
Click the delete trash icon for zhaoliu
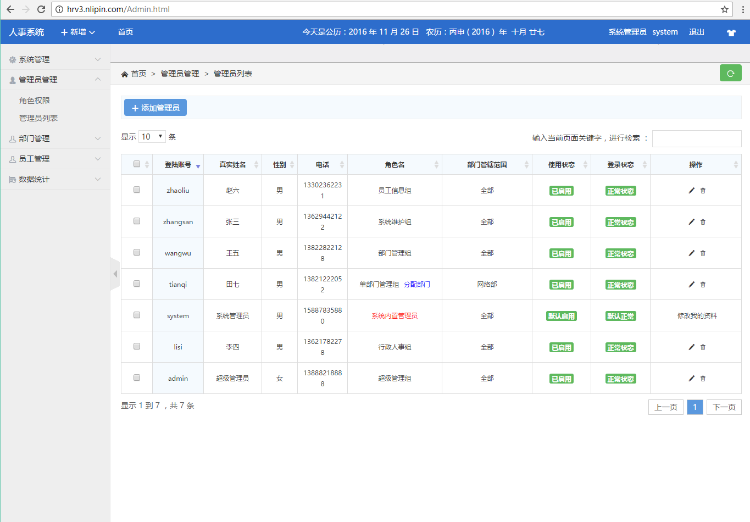pyautogui.click(x=703, y=190)
